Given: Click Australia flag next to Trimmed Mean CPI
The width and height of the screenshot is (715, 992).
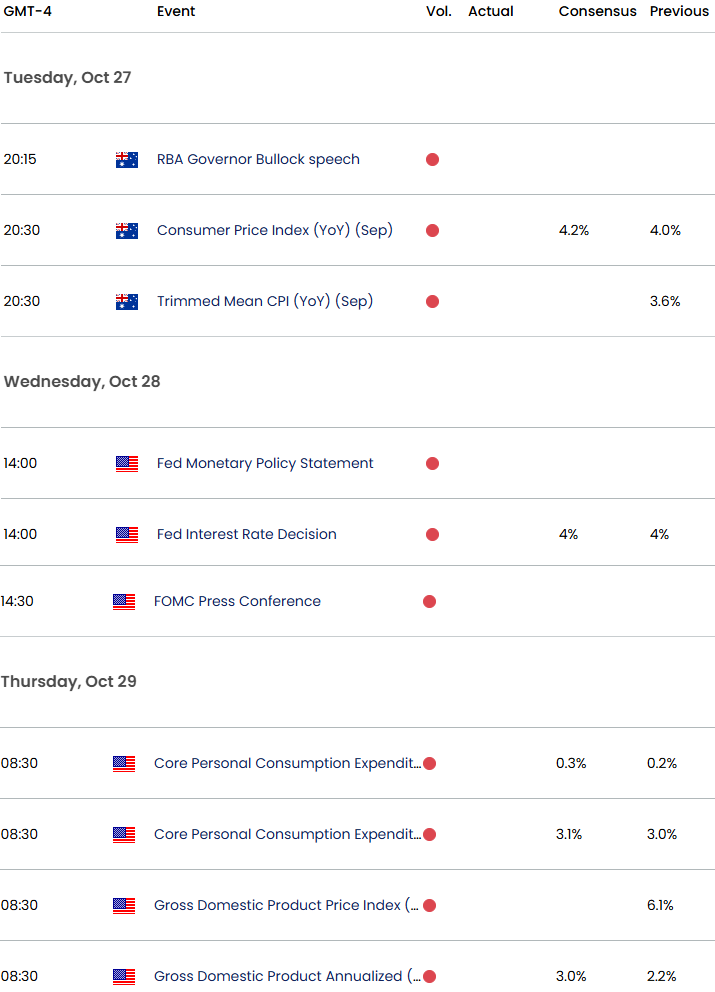Looking at the screenshot, I should coord(127,301).
